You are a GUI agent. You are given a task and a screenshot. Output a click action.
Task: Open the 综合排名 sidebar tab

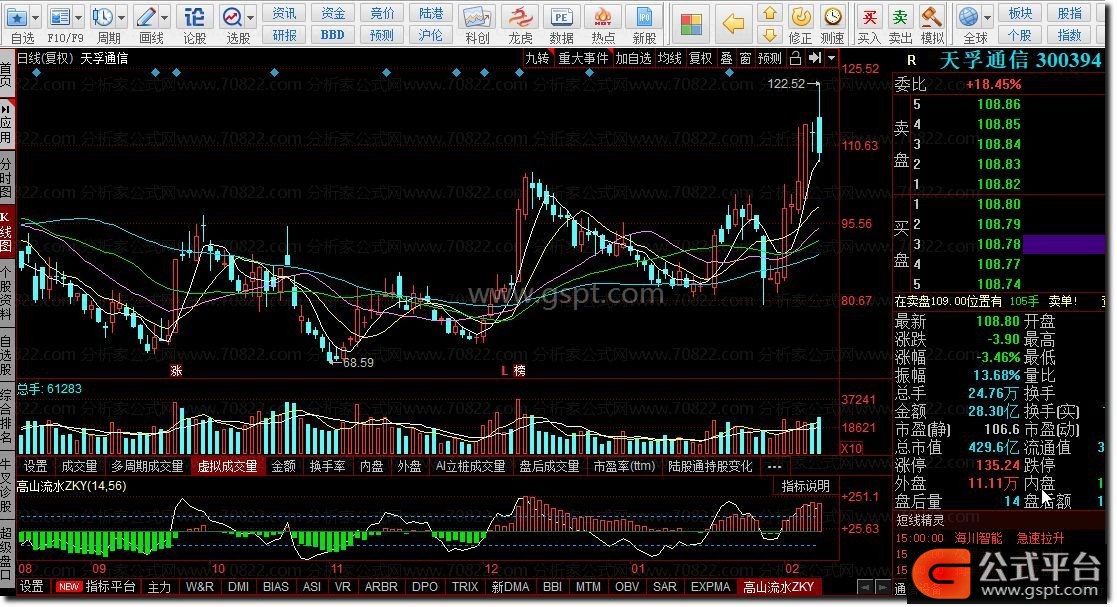(6, 415)
